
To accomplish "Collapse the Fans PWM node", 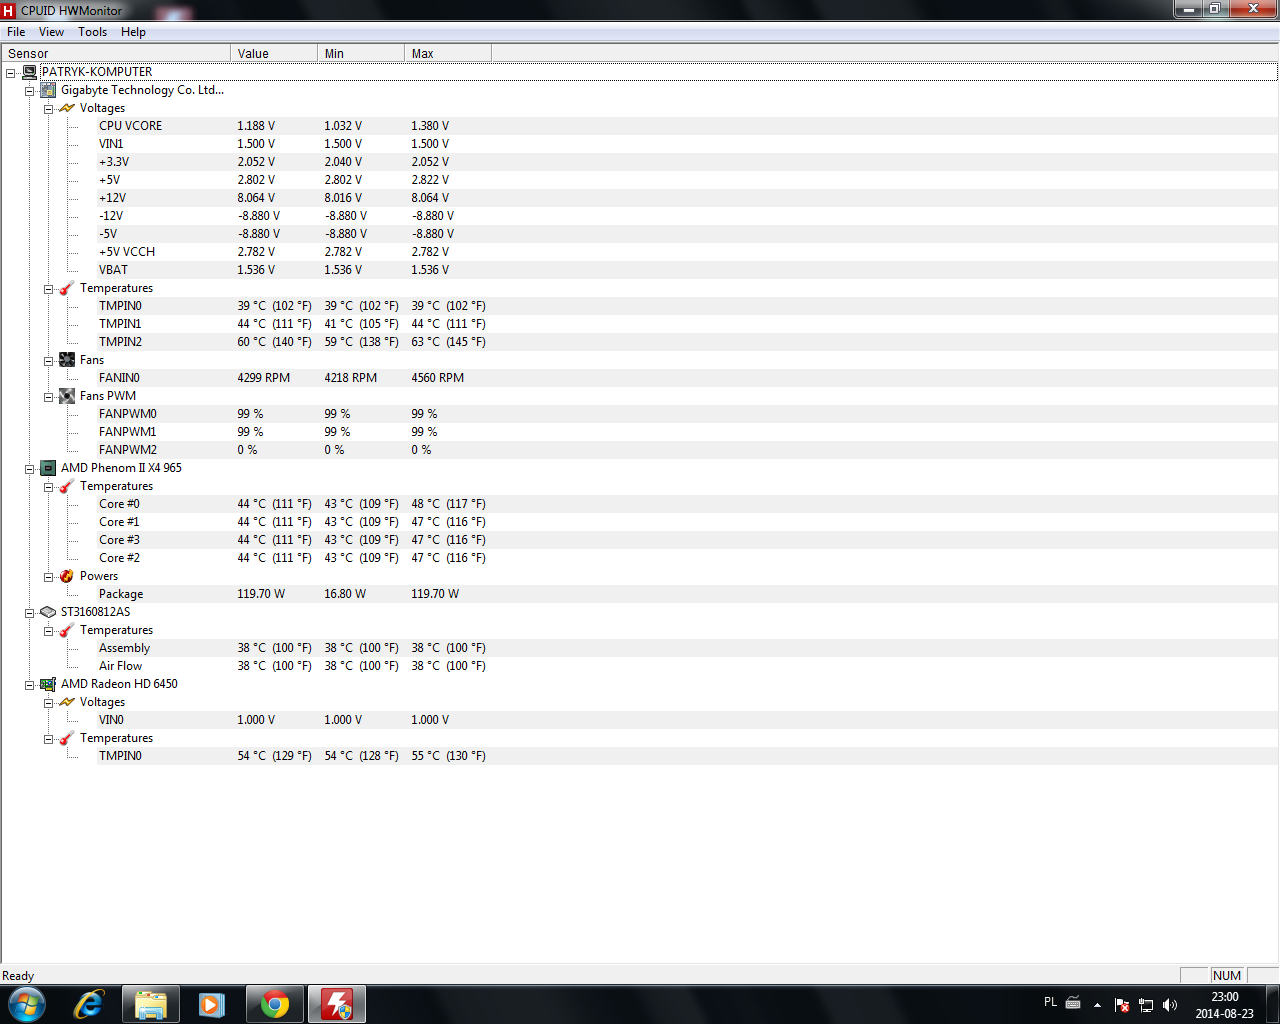I will [x=48, y=397].
